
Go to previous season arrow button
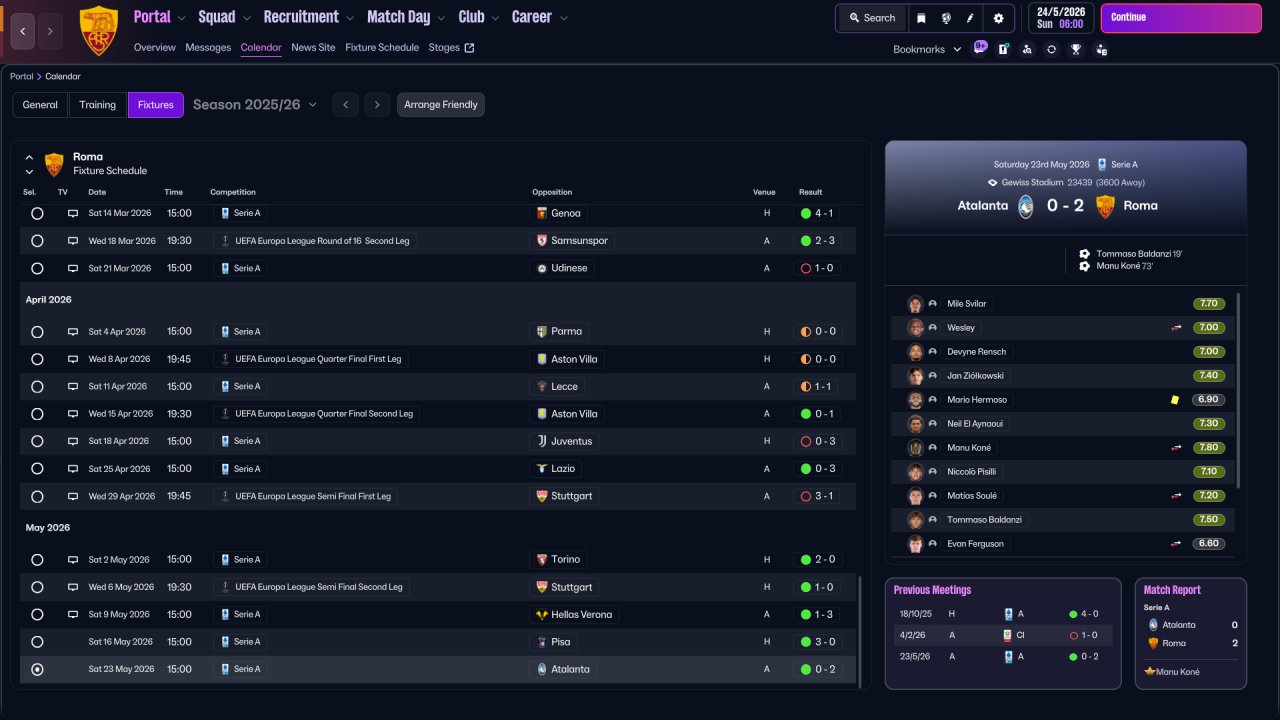(346, 105)
